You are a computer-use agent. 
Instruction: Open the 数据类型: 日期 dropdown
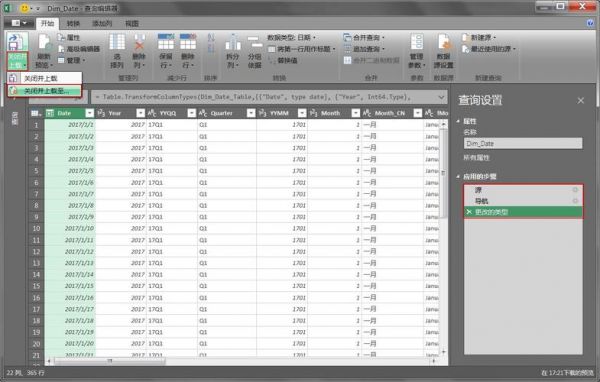(291, 38)
